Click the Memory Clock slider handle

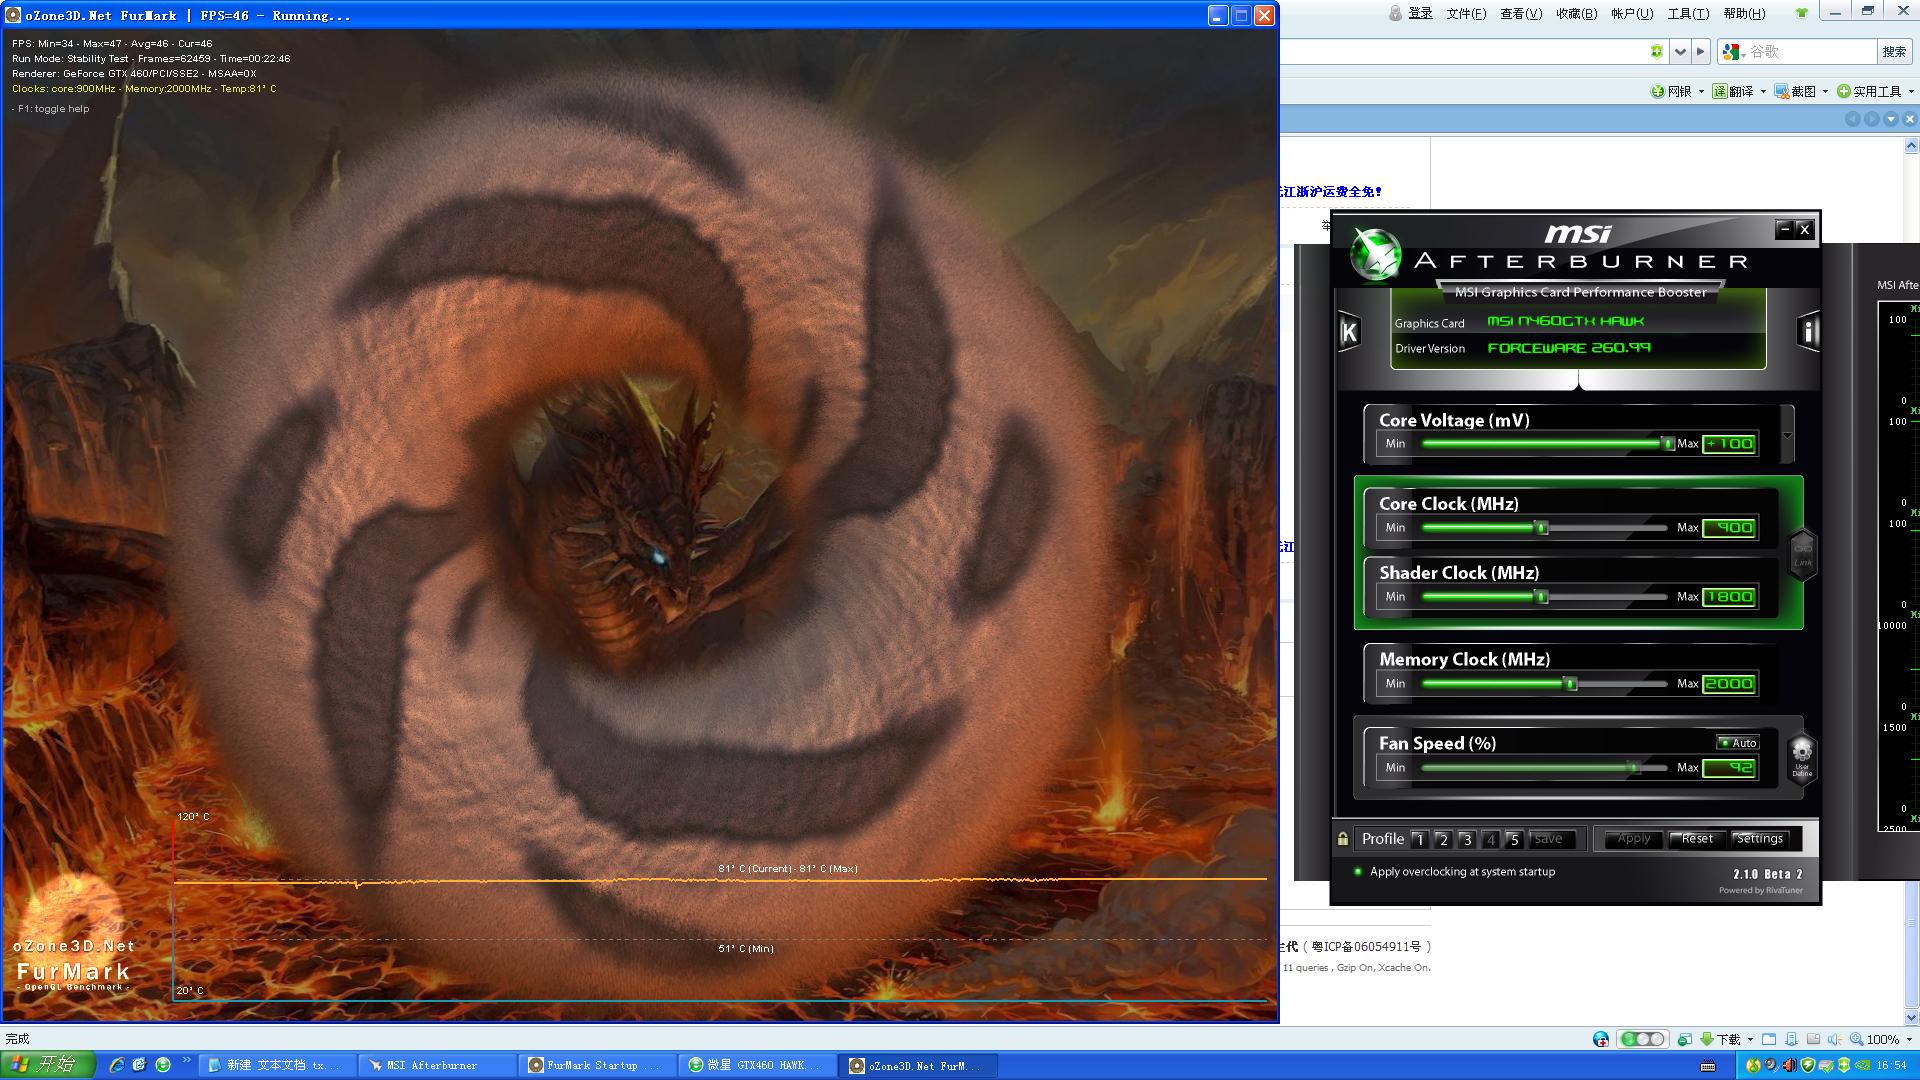pos(1571,684)
